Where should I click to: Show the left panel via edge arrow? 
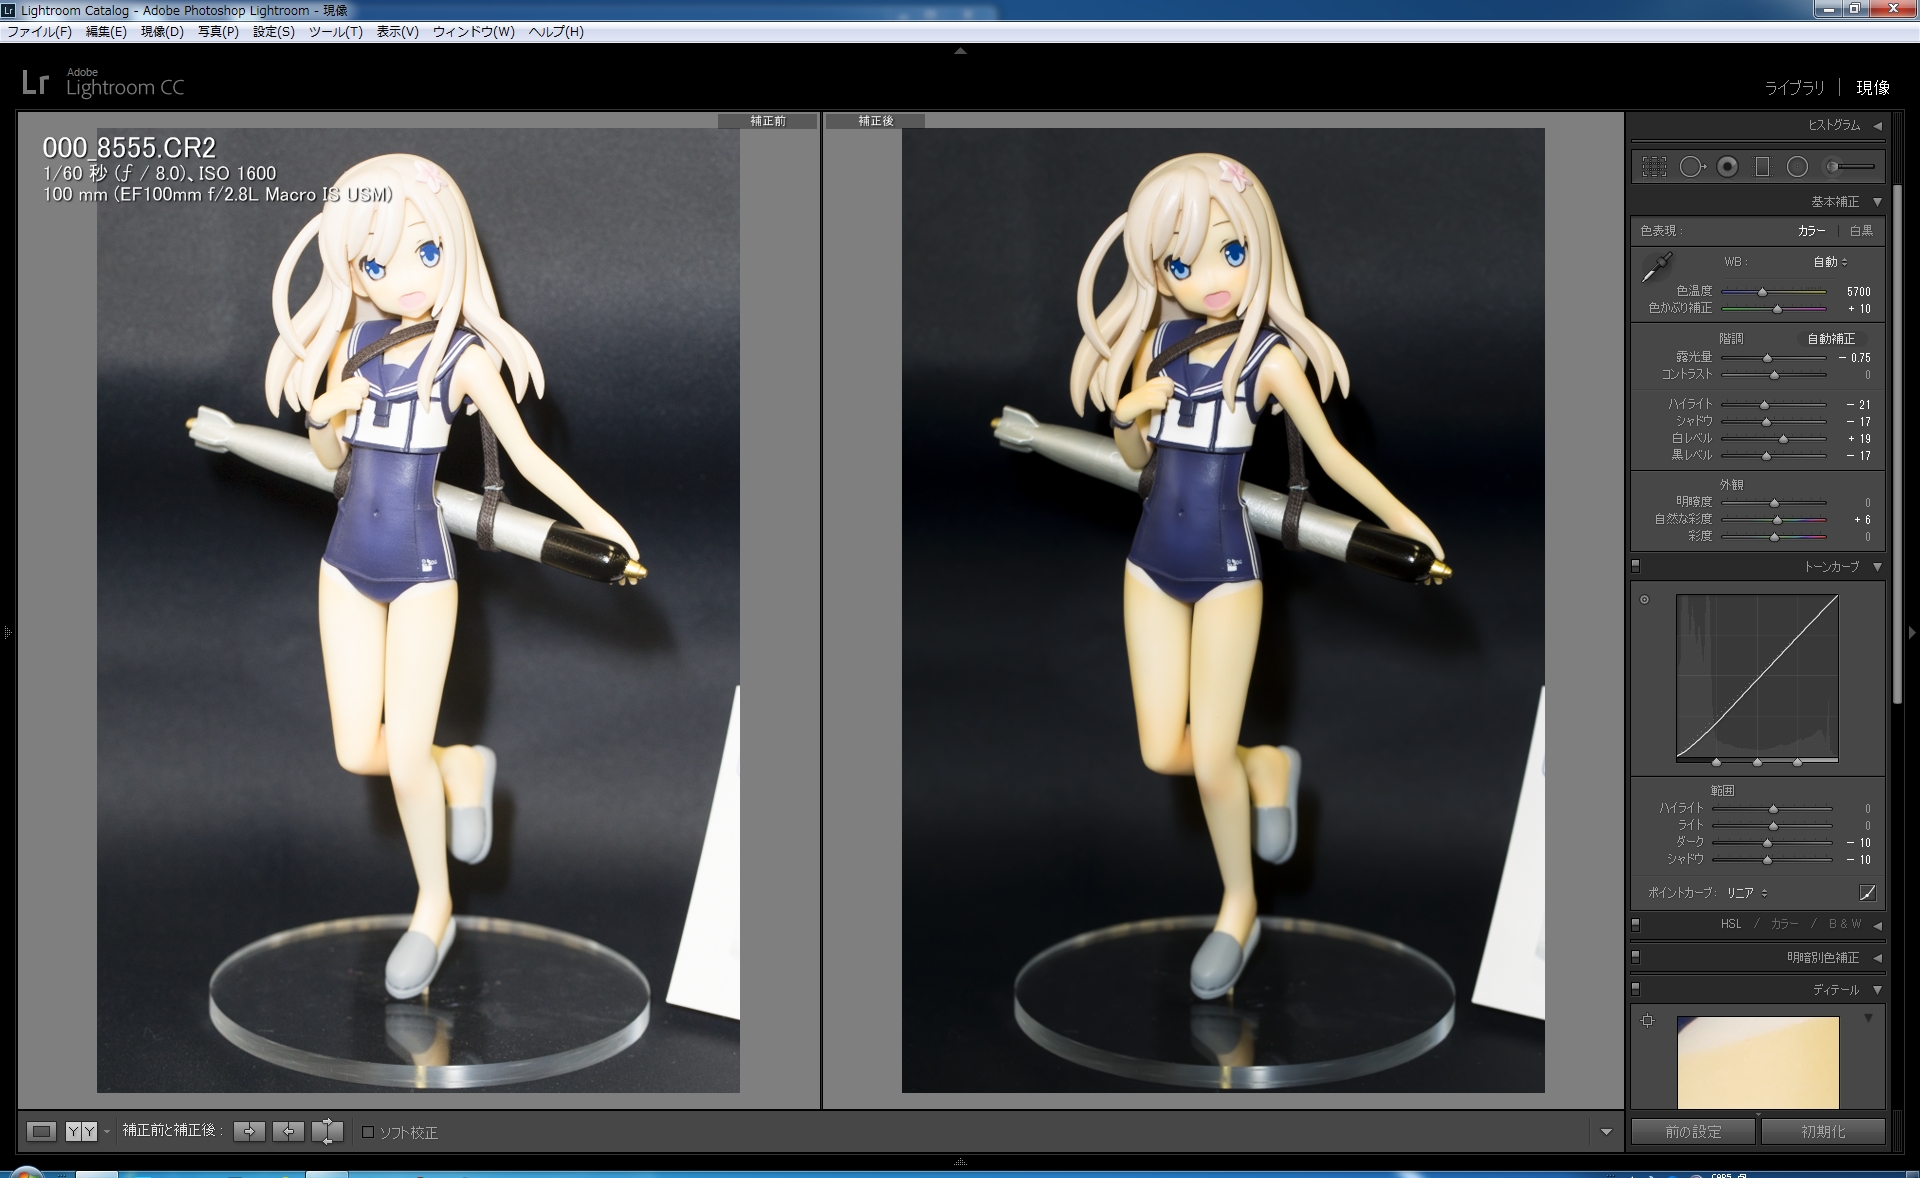7,632
